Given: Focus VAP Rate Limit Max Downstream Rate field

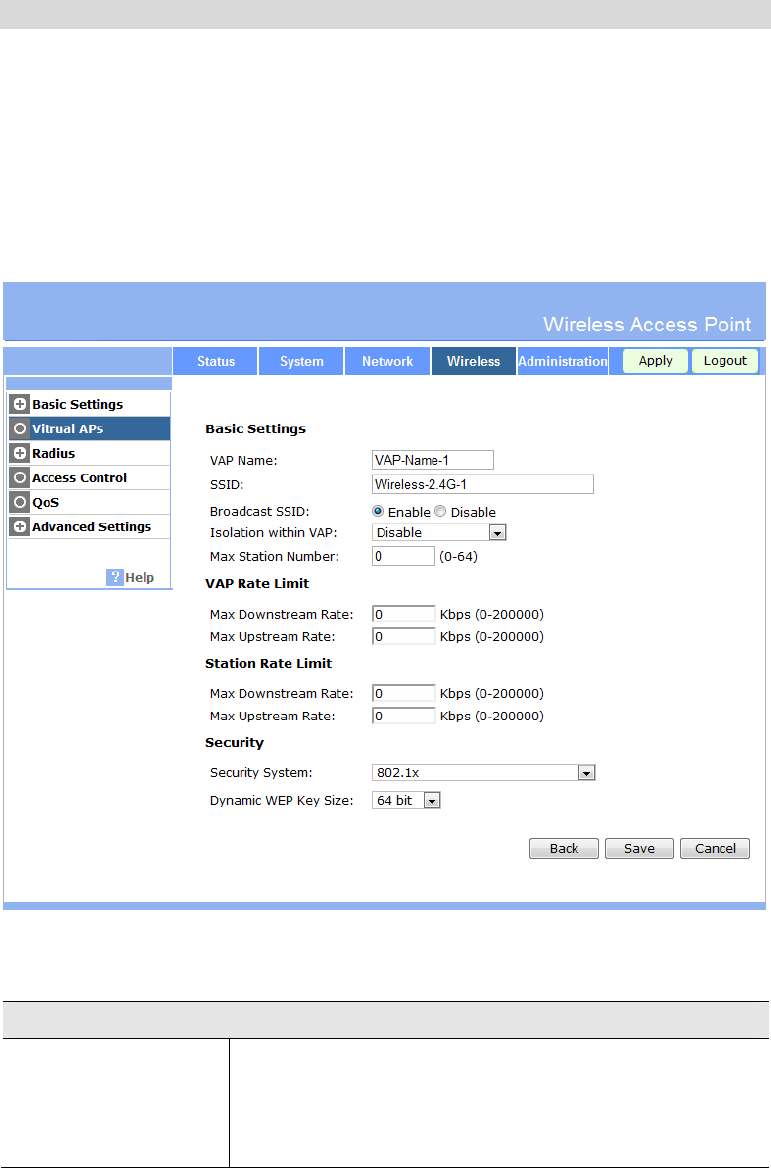Looking at the screenshot, I should 403,615.
